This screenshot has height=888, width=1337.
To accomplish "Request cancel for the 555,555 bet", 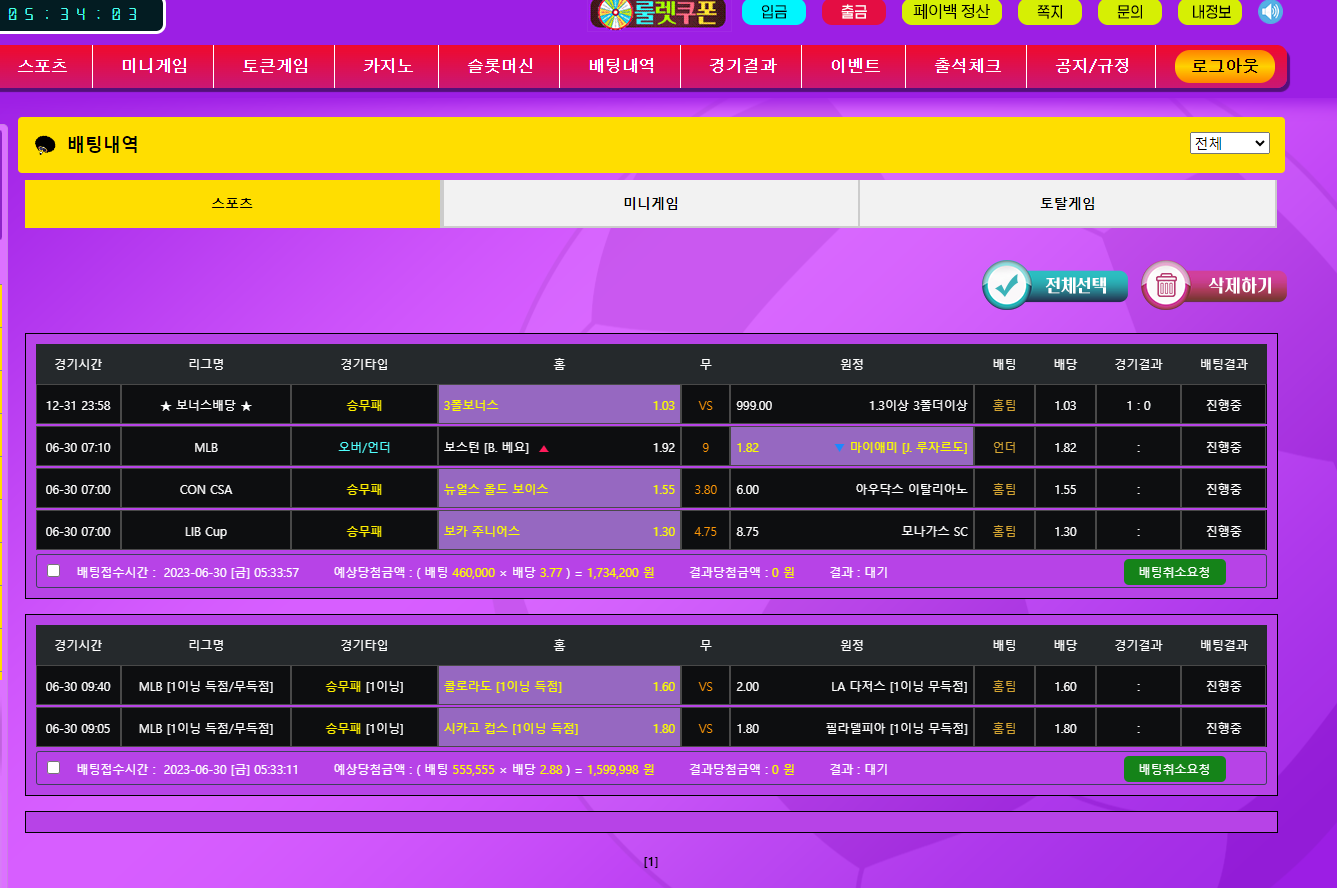I will [x=1174, y=769].
